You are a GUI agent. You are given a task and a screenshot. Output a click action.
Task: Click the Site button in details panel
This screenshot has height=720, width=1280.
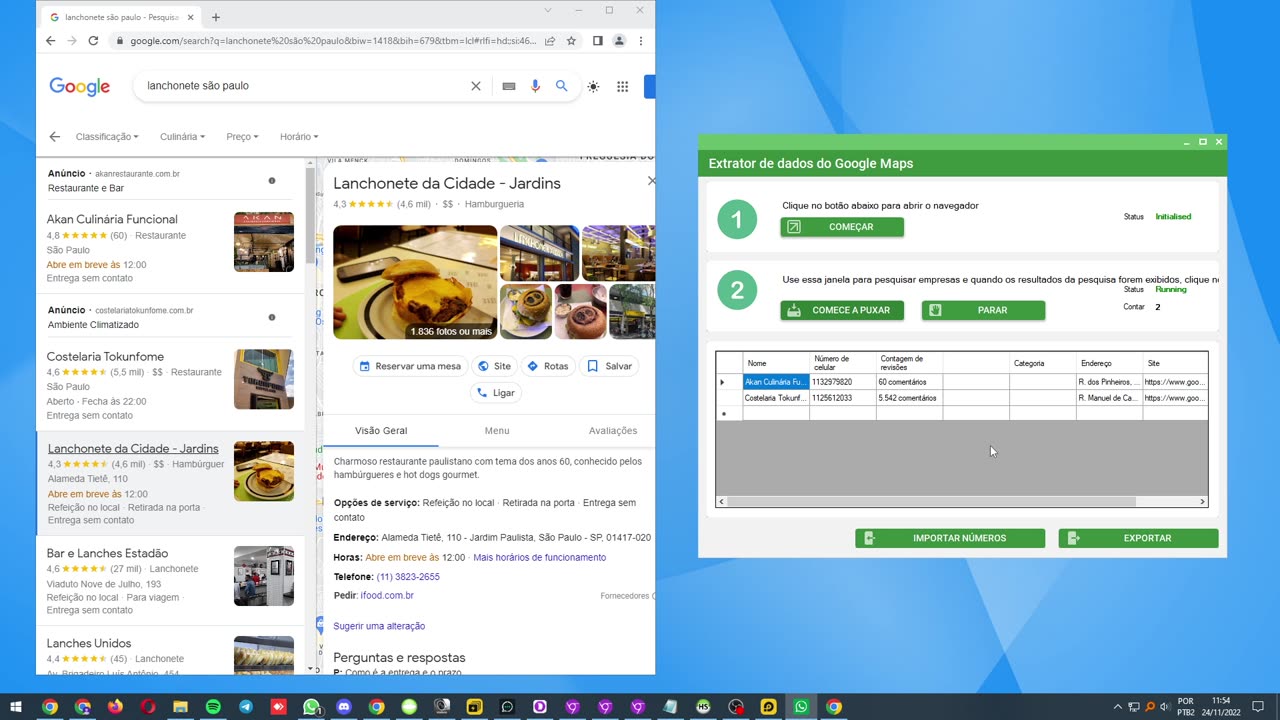click(x=494, y=366)
